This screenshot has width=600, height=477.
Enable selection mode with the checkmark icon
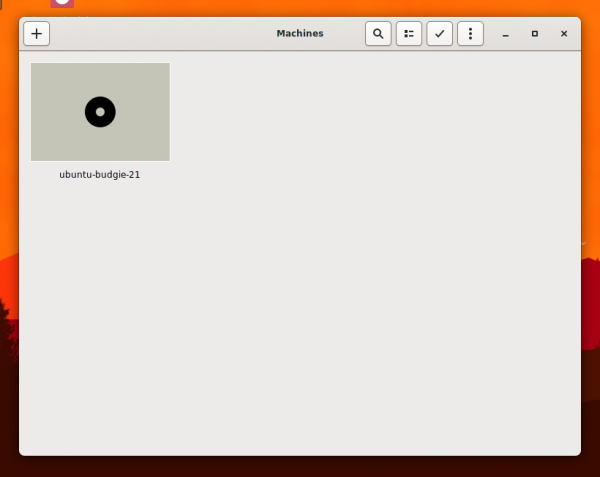pos(439,33)
